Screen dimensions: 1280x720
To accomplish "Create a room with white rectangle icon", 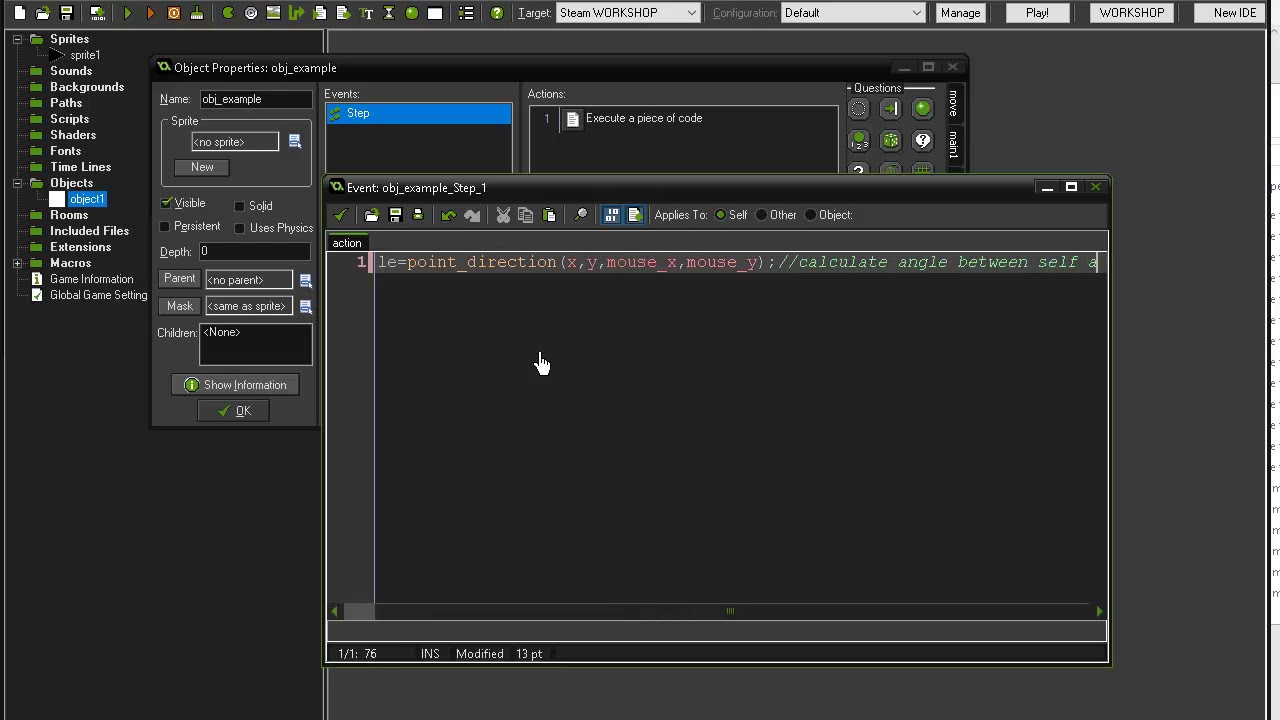I will coord(435,13).
